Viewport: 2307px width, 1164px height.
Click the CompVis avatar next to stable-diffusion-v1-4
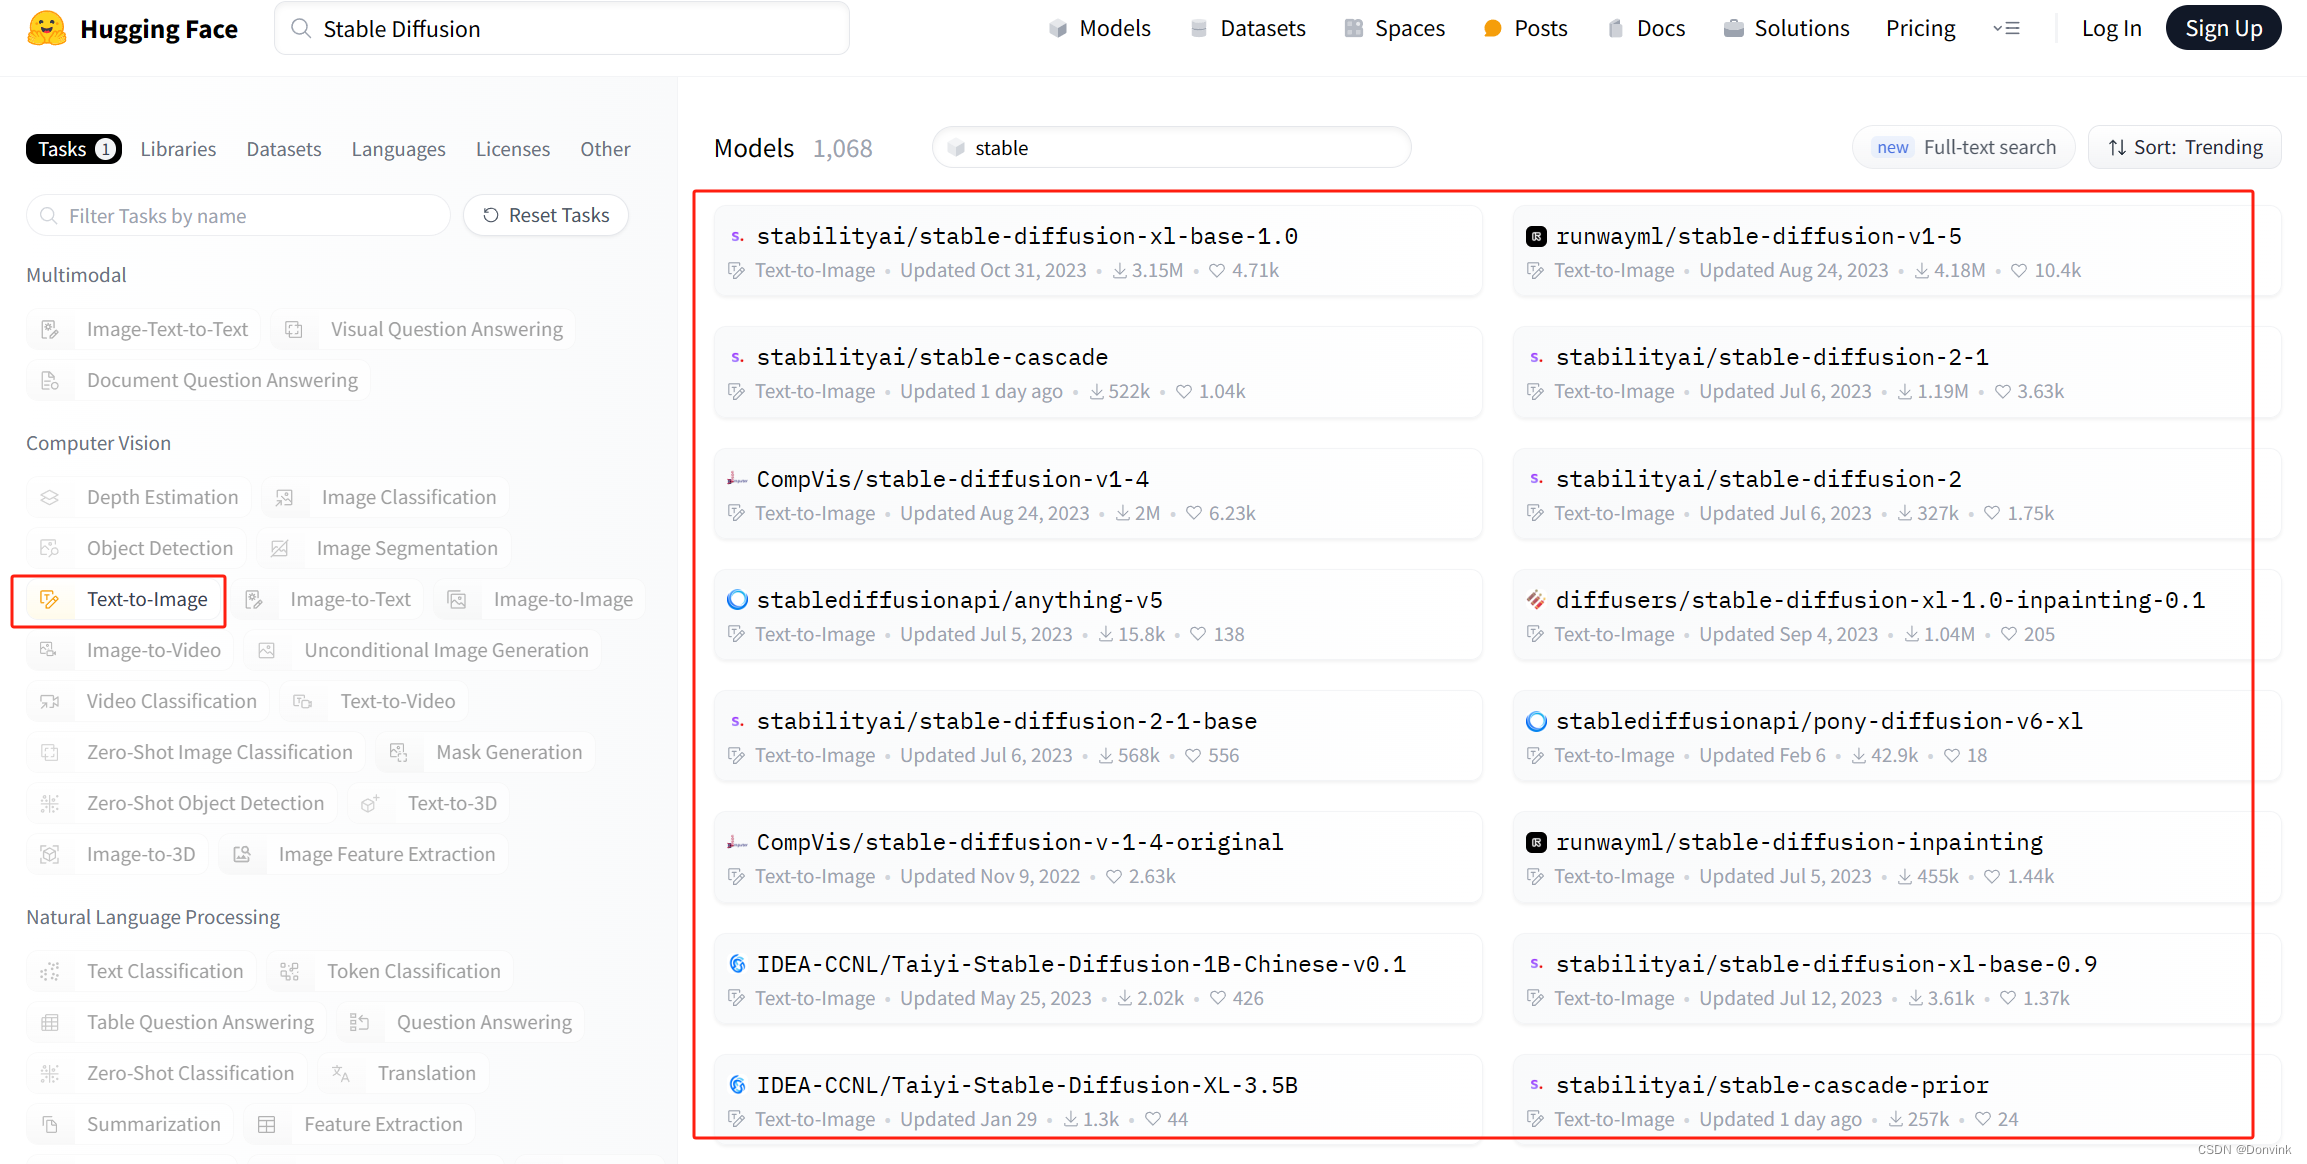[x=737, y=479]
